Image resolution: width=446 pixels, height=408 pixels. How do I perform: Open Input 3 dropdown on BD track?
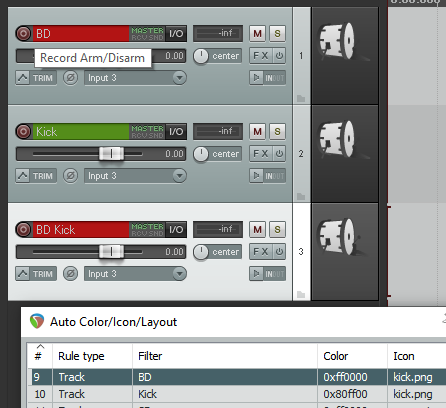[135, 78]
